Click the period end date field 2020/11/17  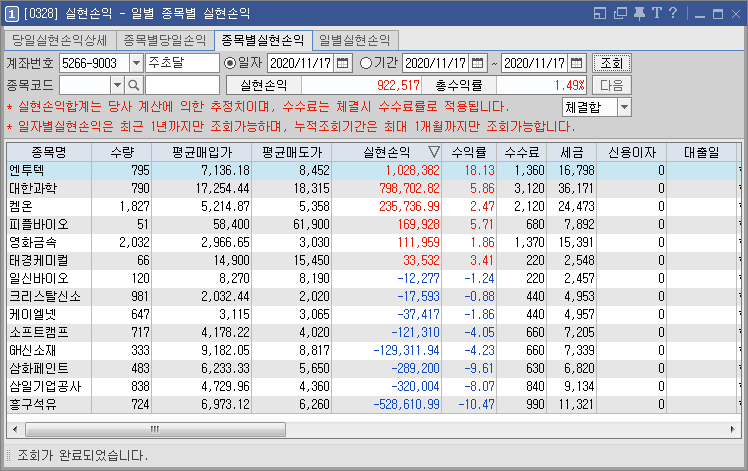point(535,63)
